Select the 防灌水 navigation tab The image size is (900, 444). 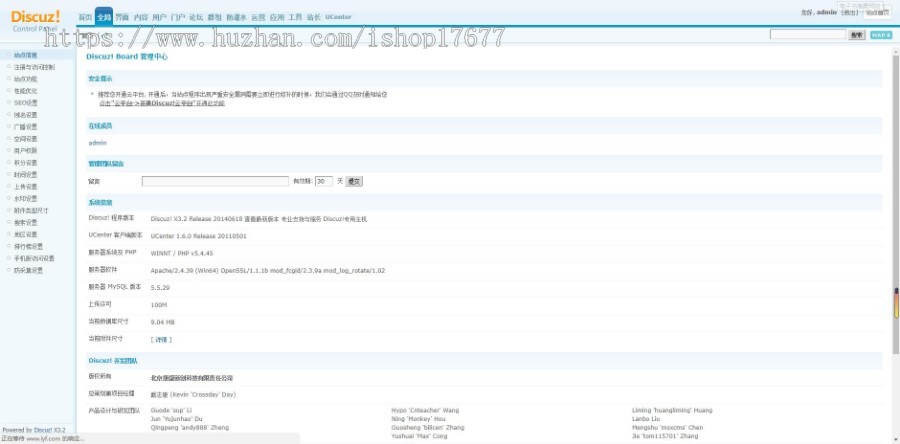(x=236, y=17)
